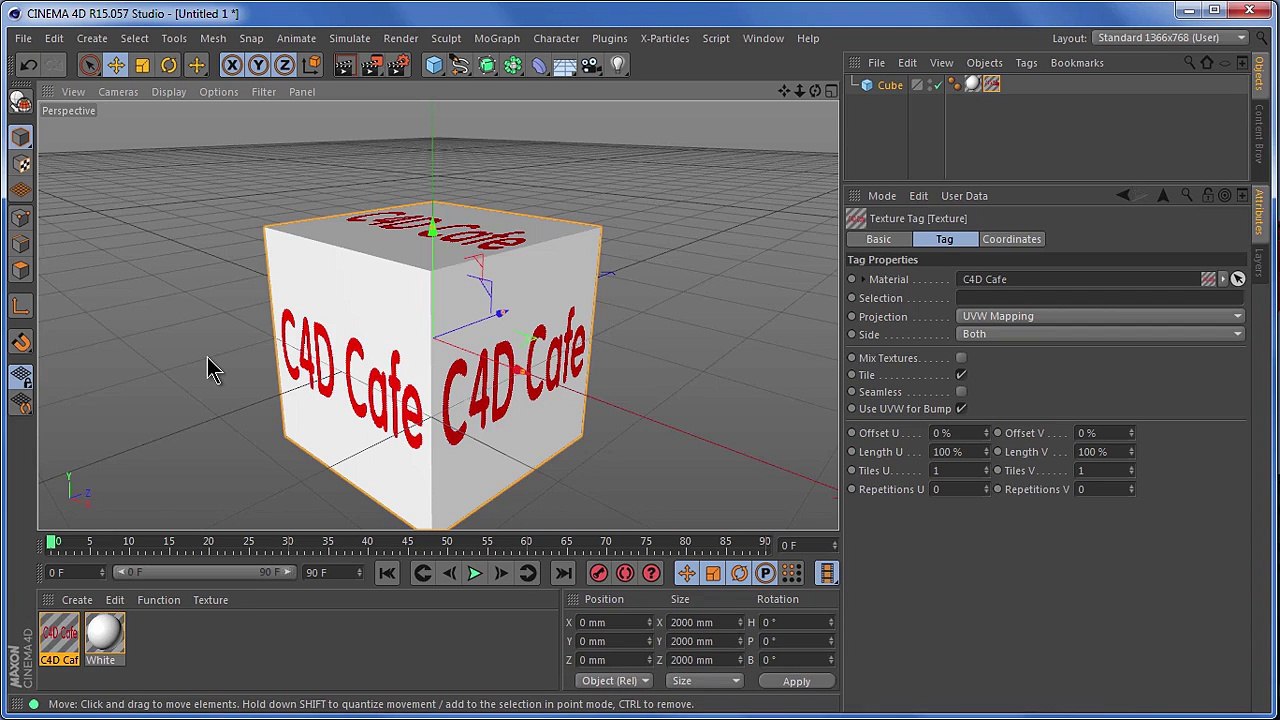Click Render View clapperboard icon
The width and height of the screenshot is (1280, 720).
tap(344, 65)
